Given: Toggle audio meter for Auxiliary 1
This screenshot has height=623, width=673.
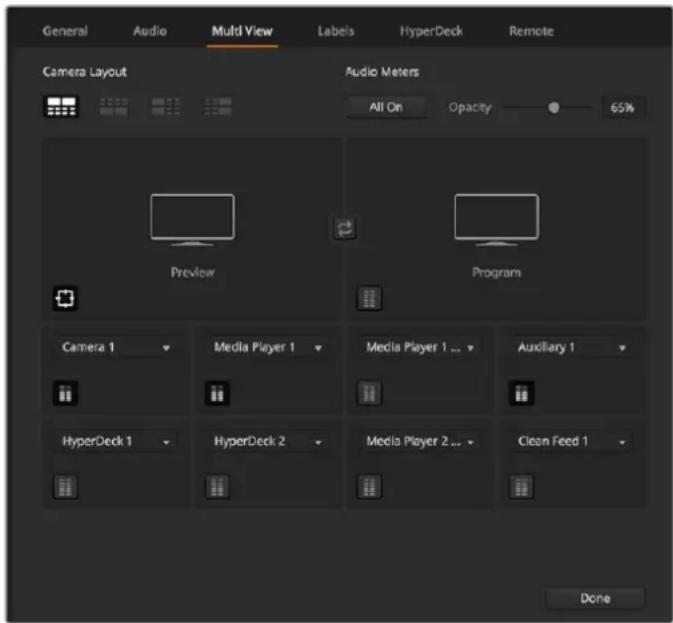Looking at the screenshot, I should tap(521, 393).
